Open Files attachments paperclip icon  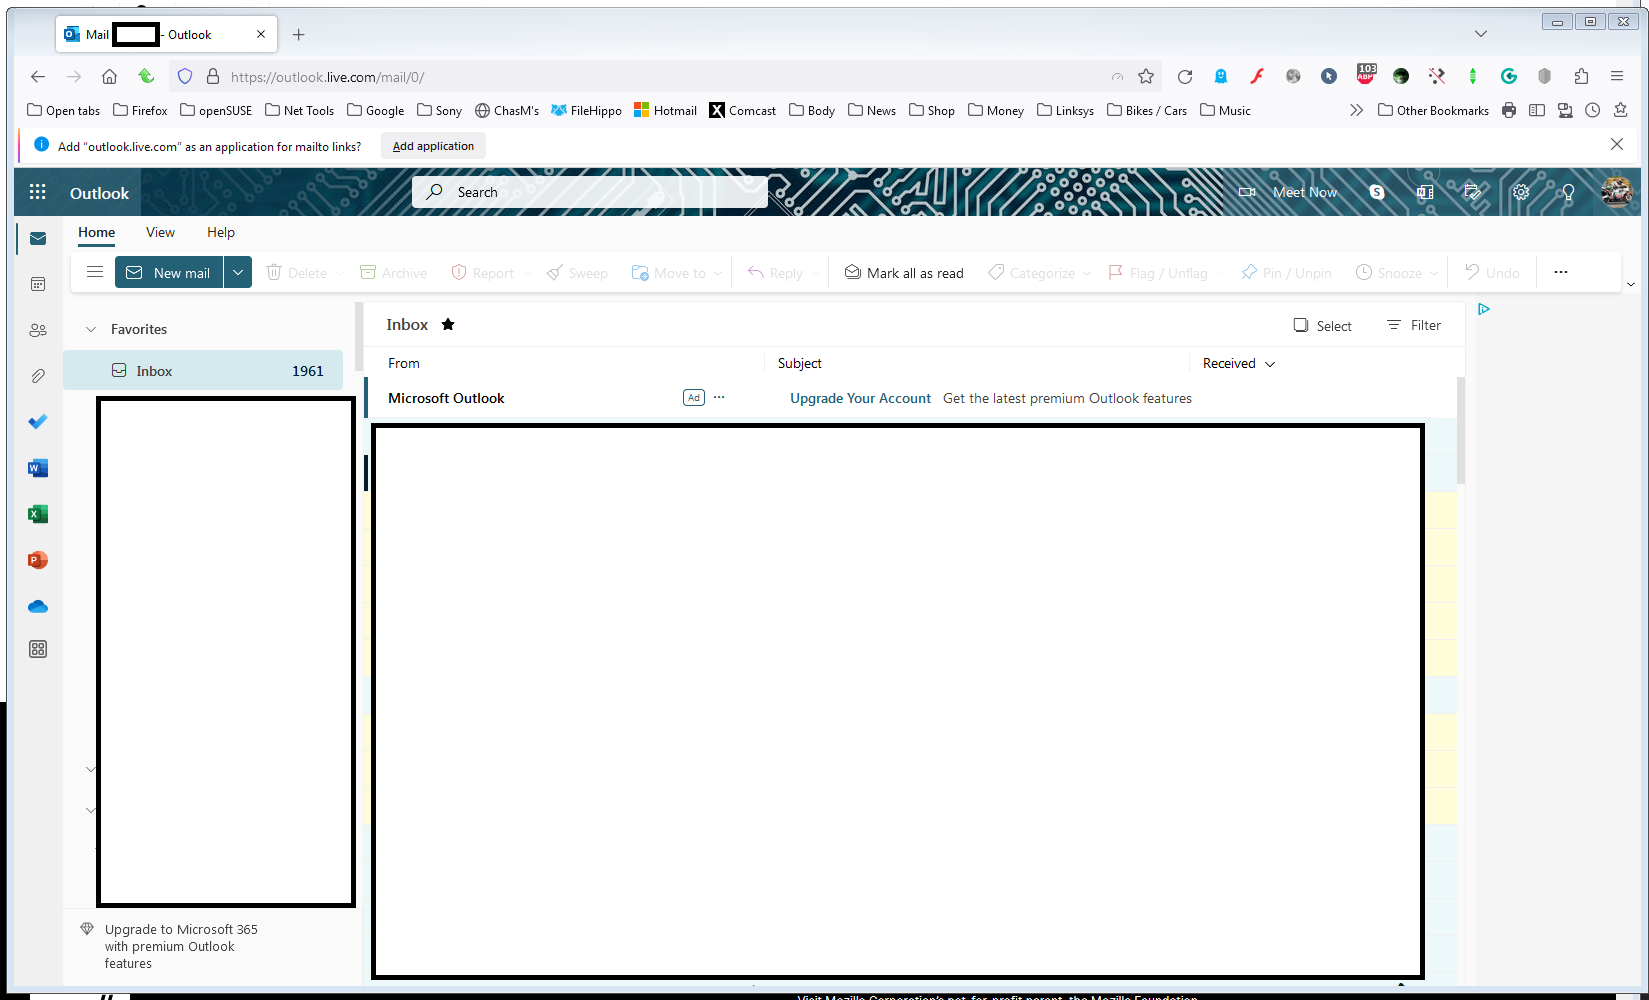pyautogui.click(x=38, y=376)
